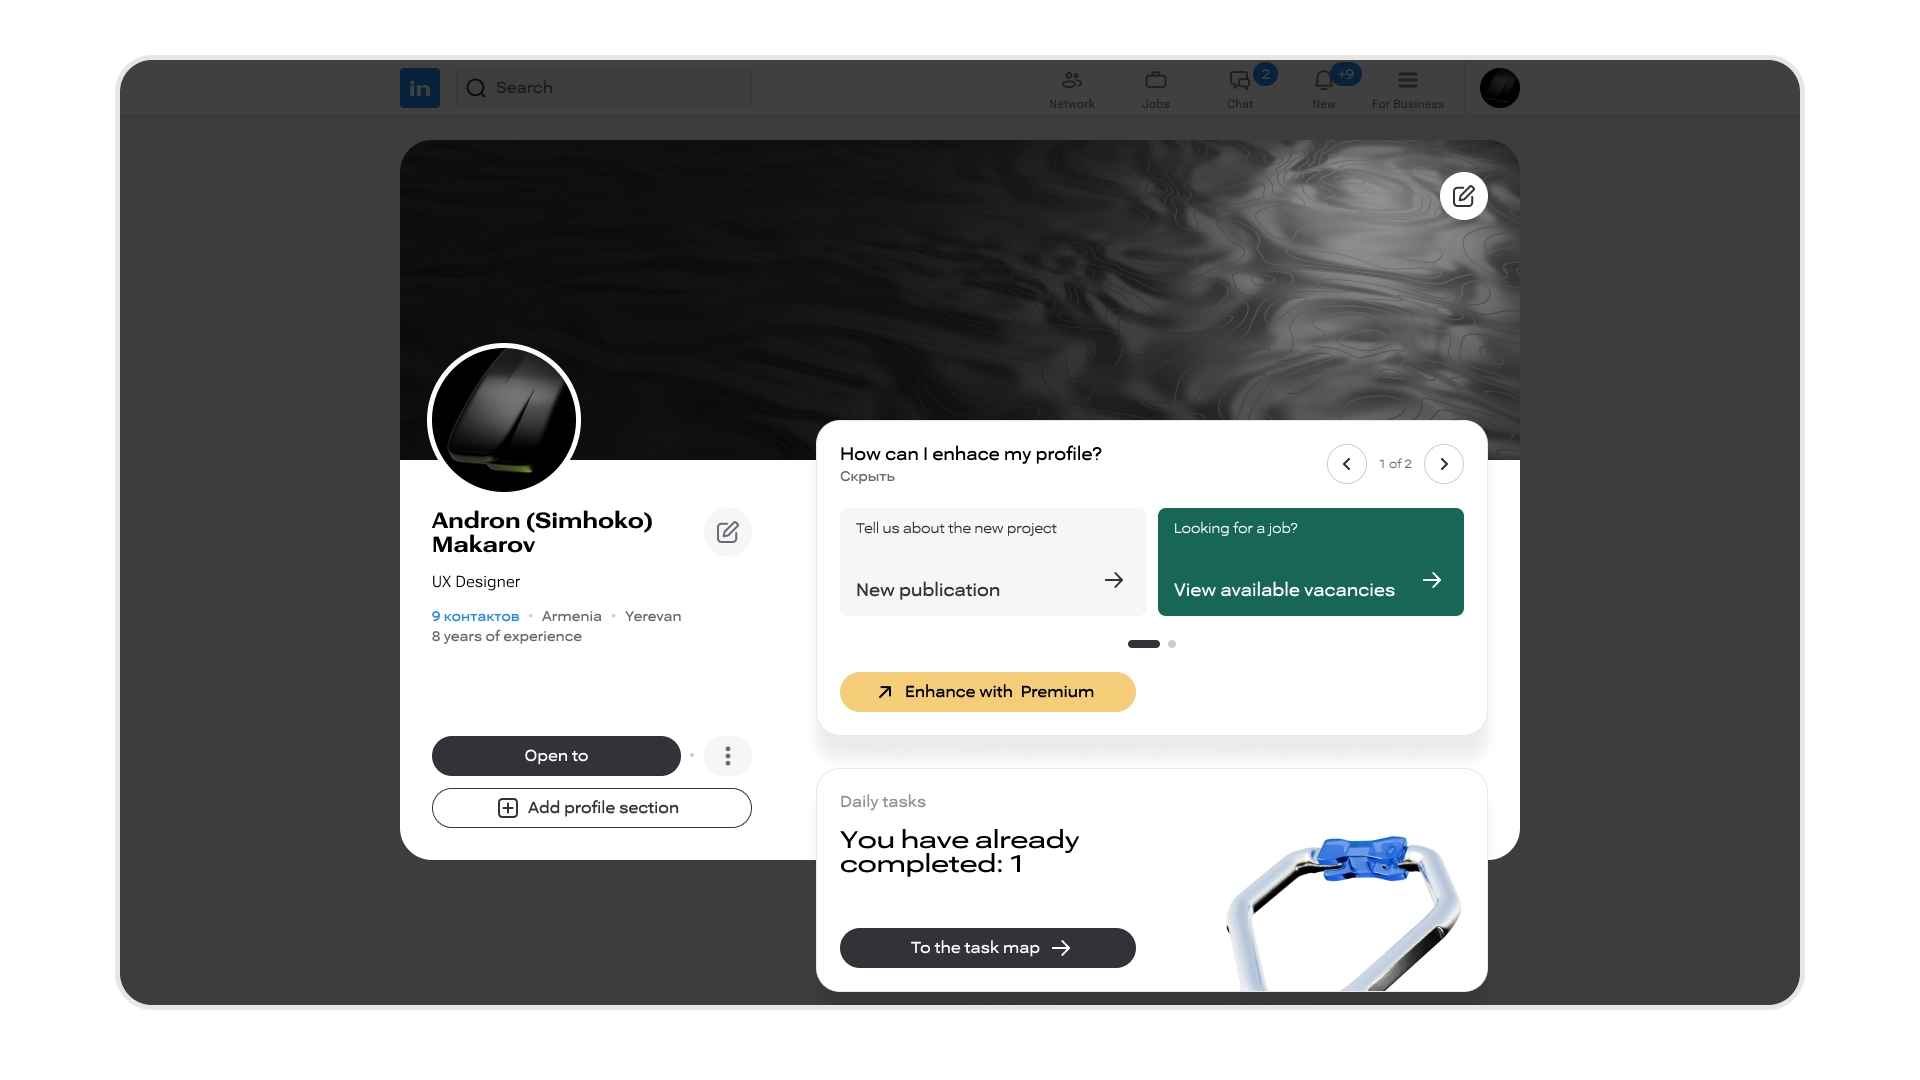Screen dimensions: 1920x1080
Task: Edit the profile name details
Action: (x=728, y=532)
